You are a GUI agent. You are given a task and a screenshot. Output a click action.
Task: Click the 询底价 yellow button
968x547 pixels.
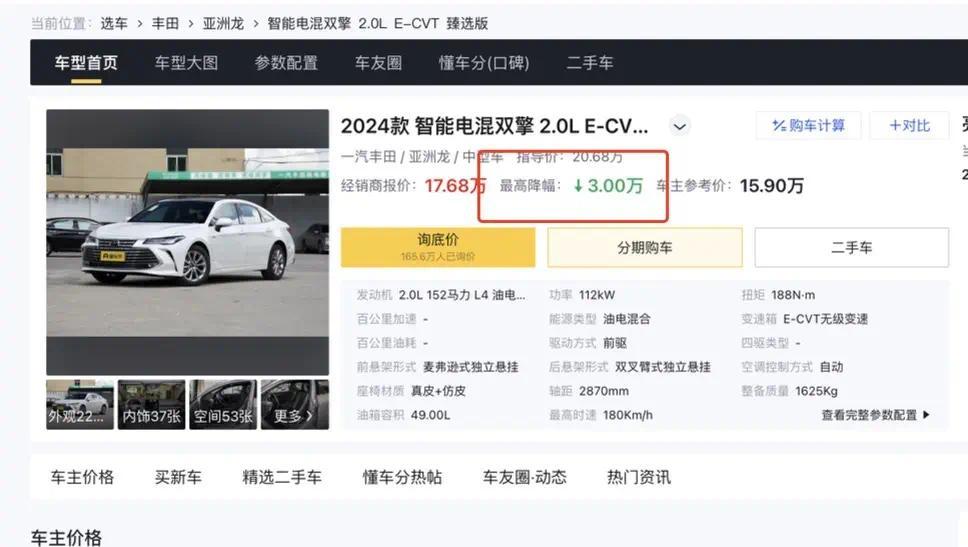[438, 247]
